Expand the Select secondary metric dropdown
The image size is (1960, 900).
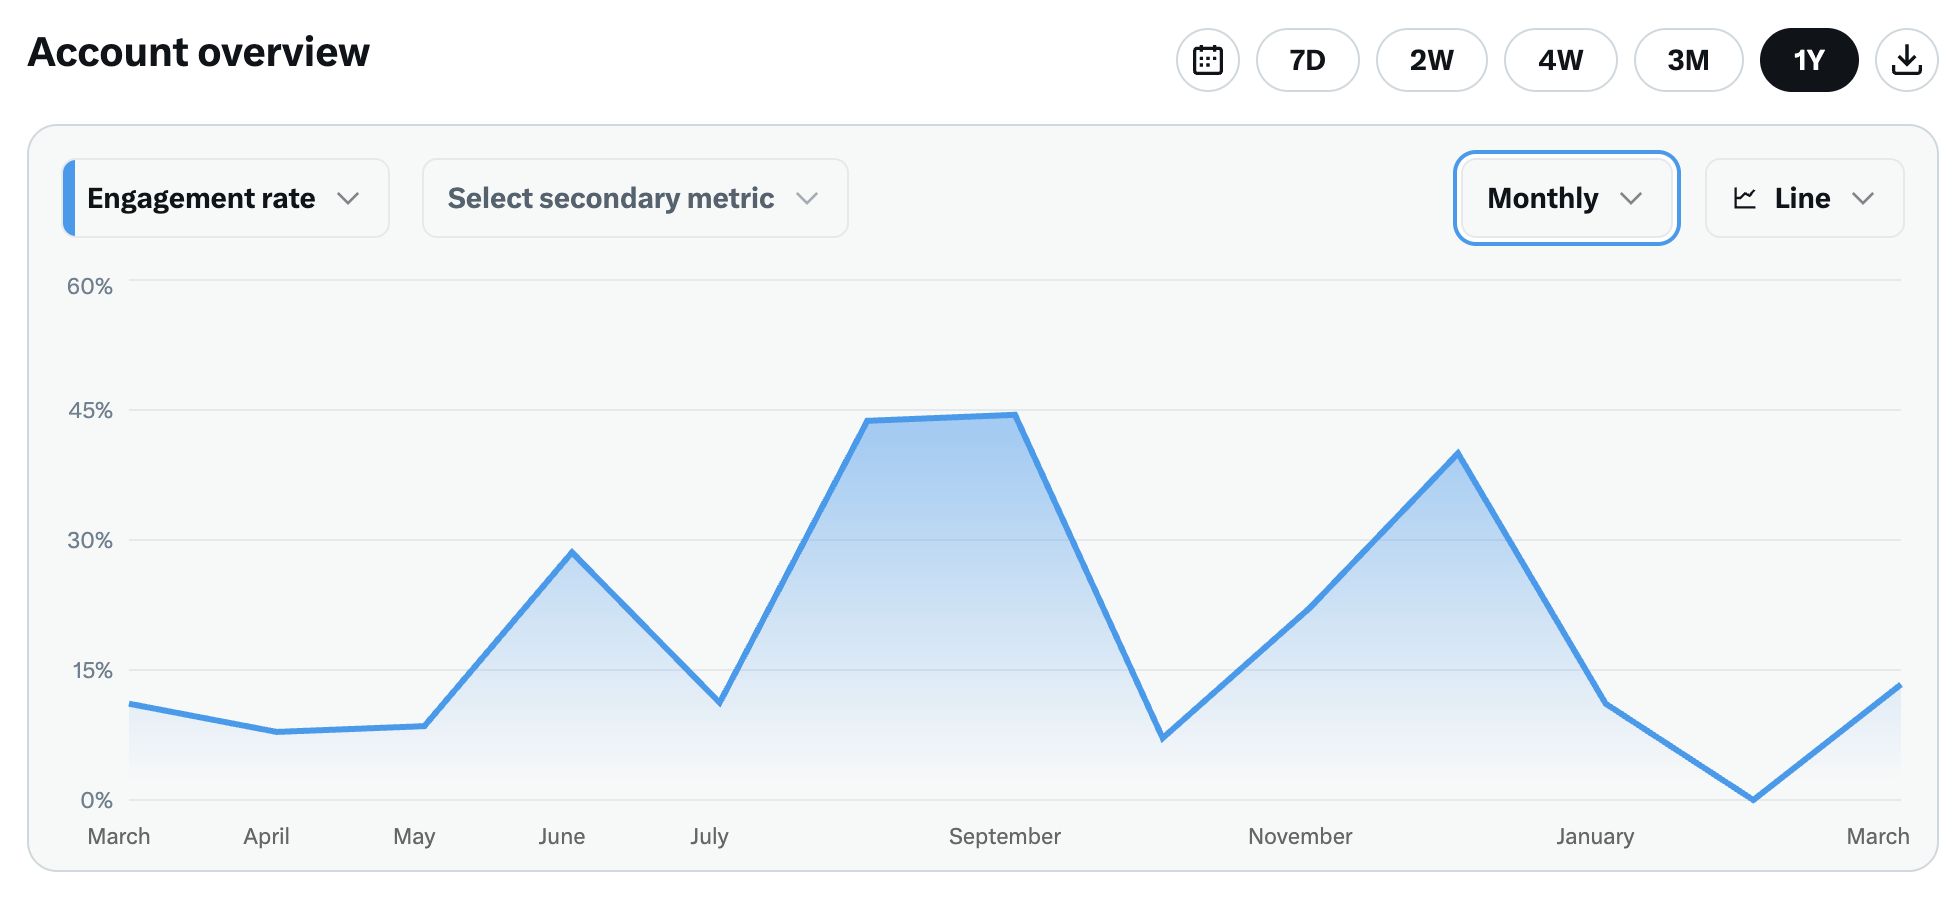pos(634,198)
